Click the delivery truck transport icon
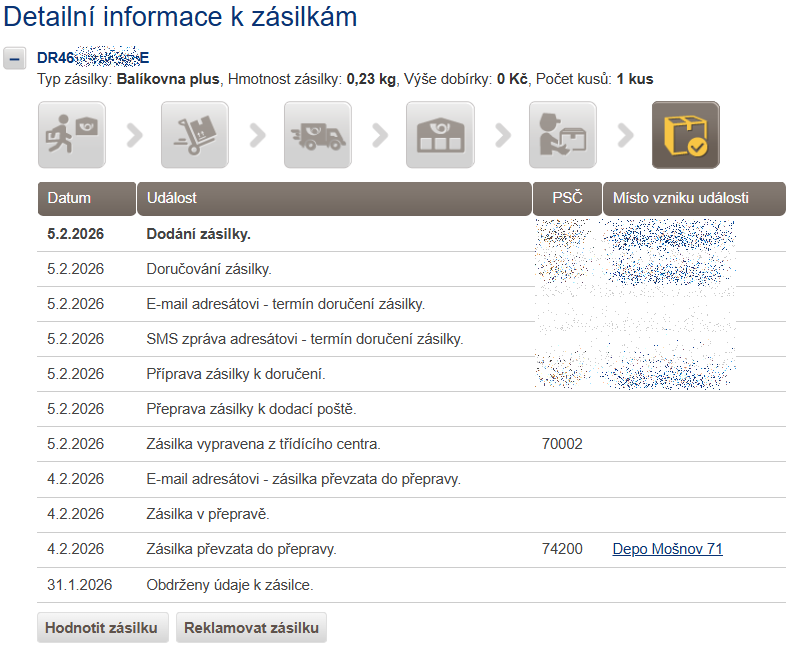The height and width of the screenshot is (645, 790). 317,135
